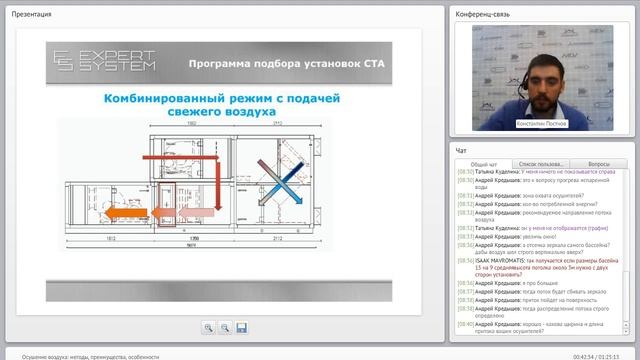Click message 'рекомендуемое направление потока воздуха'
This screenshot has height=360, width=640.
coord(534,216)
